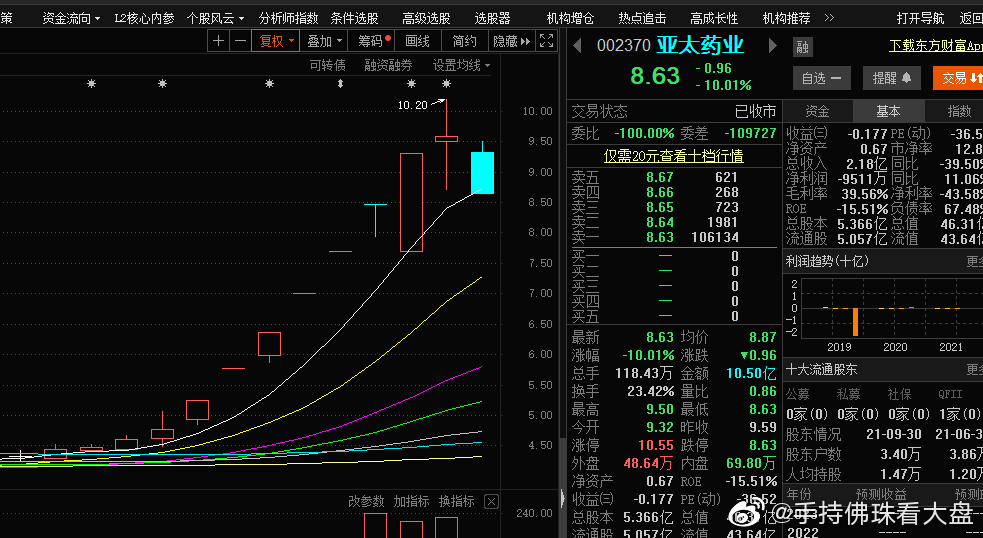This screenshot has width=983, height=538.
Task: Remove stock from 自选 watchlist
Action: (822, 78)
